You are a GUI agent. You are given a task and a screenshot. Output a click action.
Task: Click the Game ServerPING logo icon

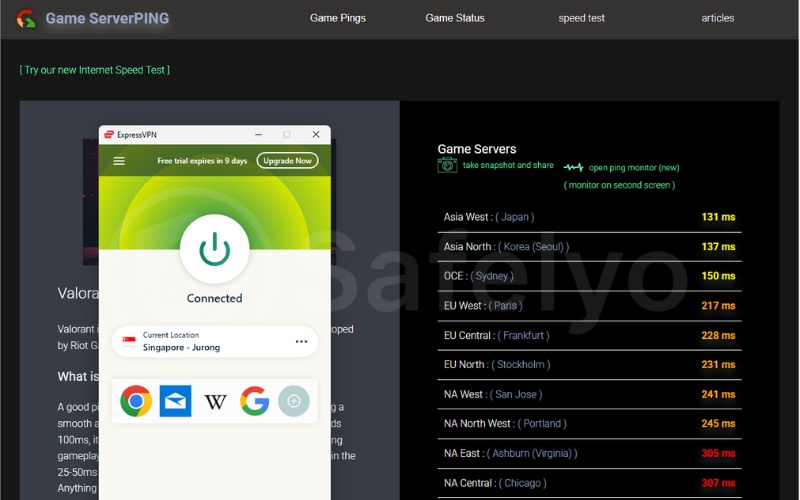26,18
